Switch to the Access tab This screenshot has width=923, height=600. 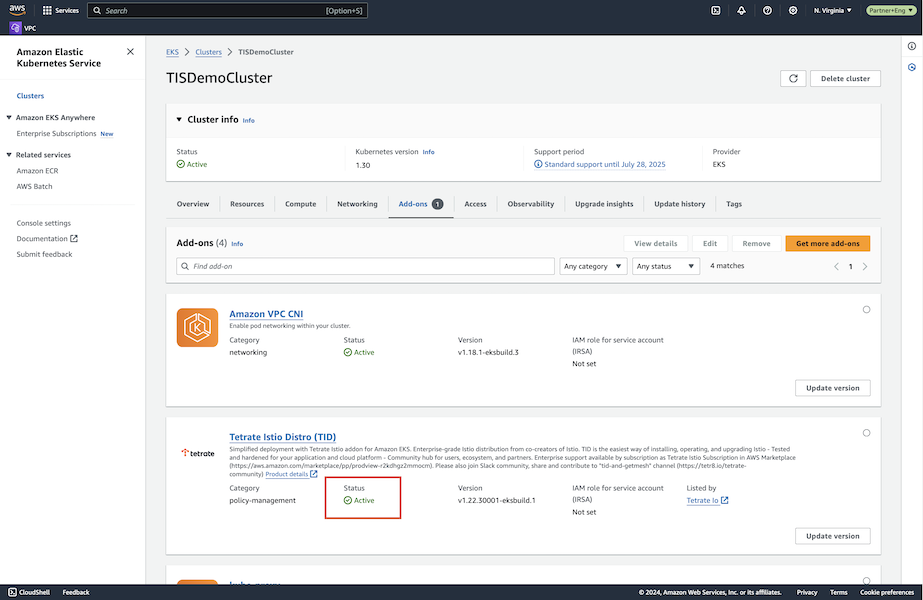[x=476, y=204]
